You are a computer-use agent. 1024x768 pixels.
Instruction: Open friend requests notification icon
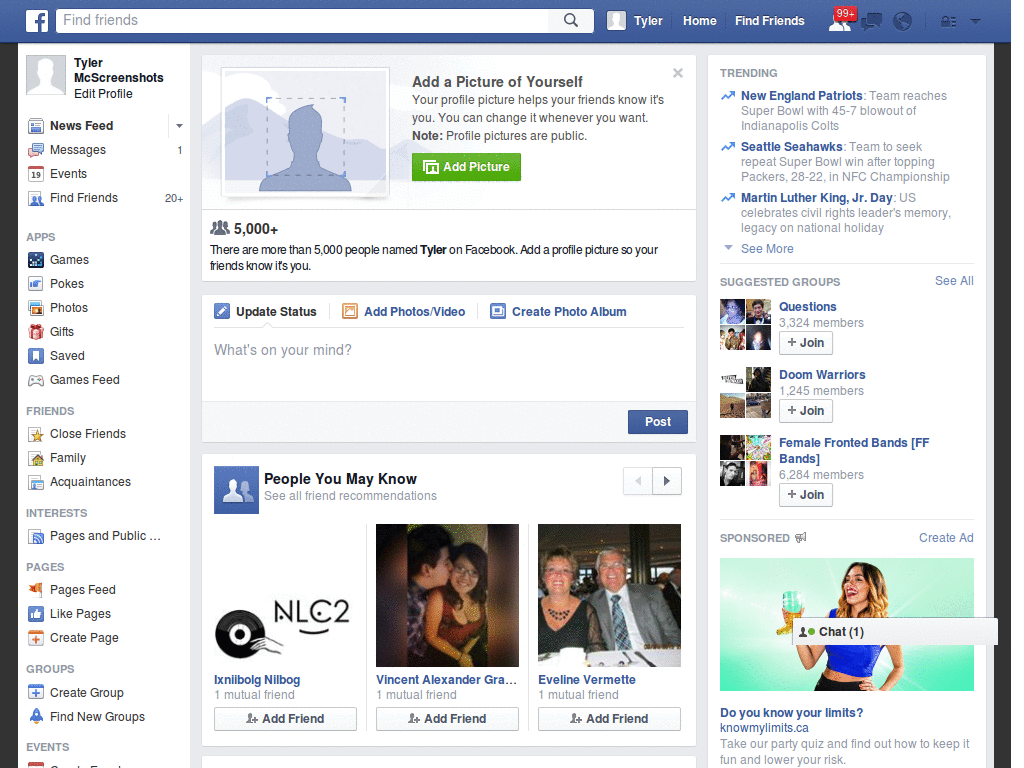840,20
